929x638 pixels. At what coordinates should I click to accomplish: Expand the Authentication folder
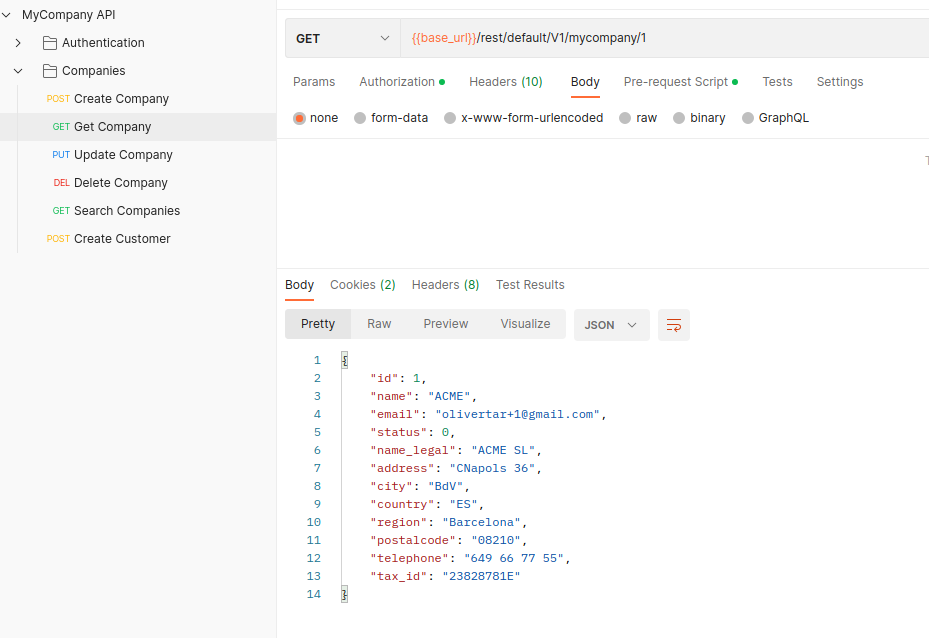17,42
